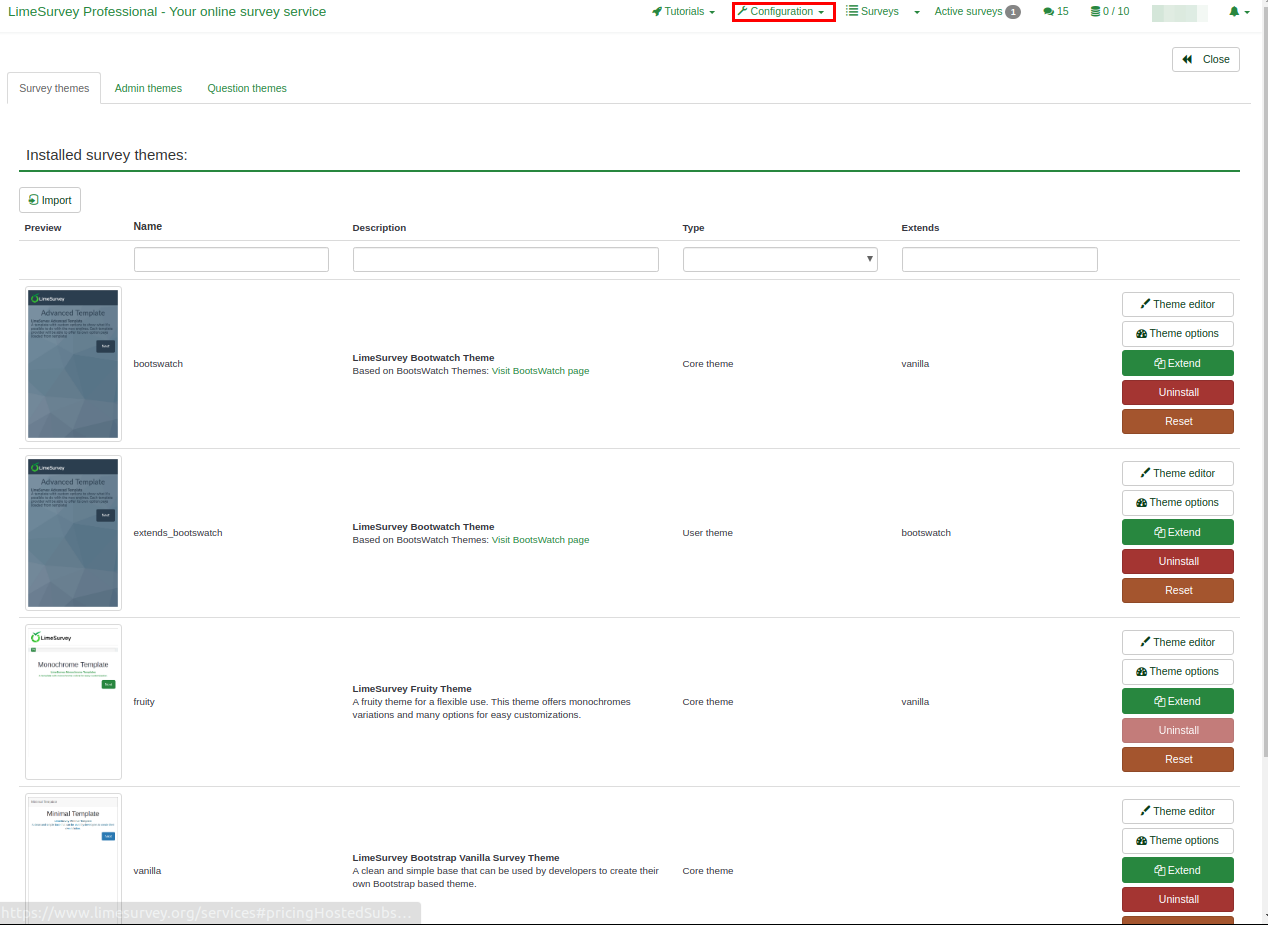This screenshot has width=1268, height=925.
Task: Click the comments icon showing 15
Action: [x=1048, y=12]
